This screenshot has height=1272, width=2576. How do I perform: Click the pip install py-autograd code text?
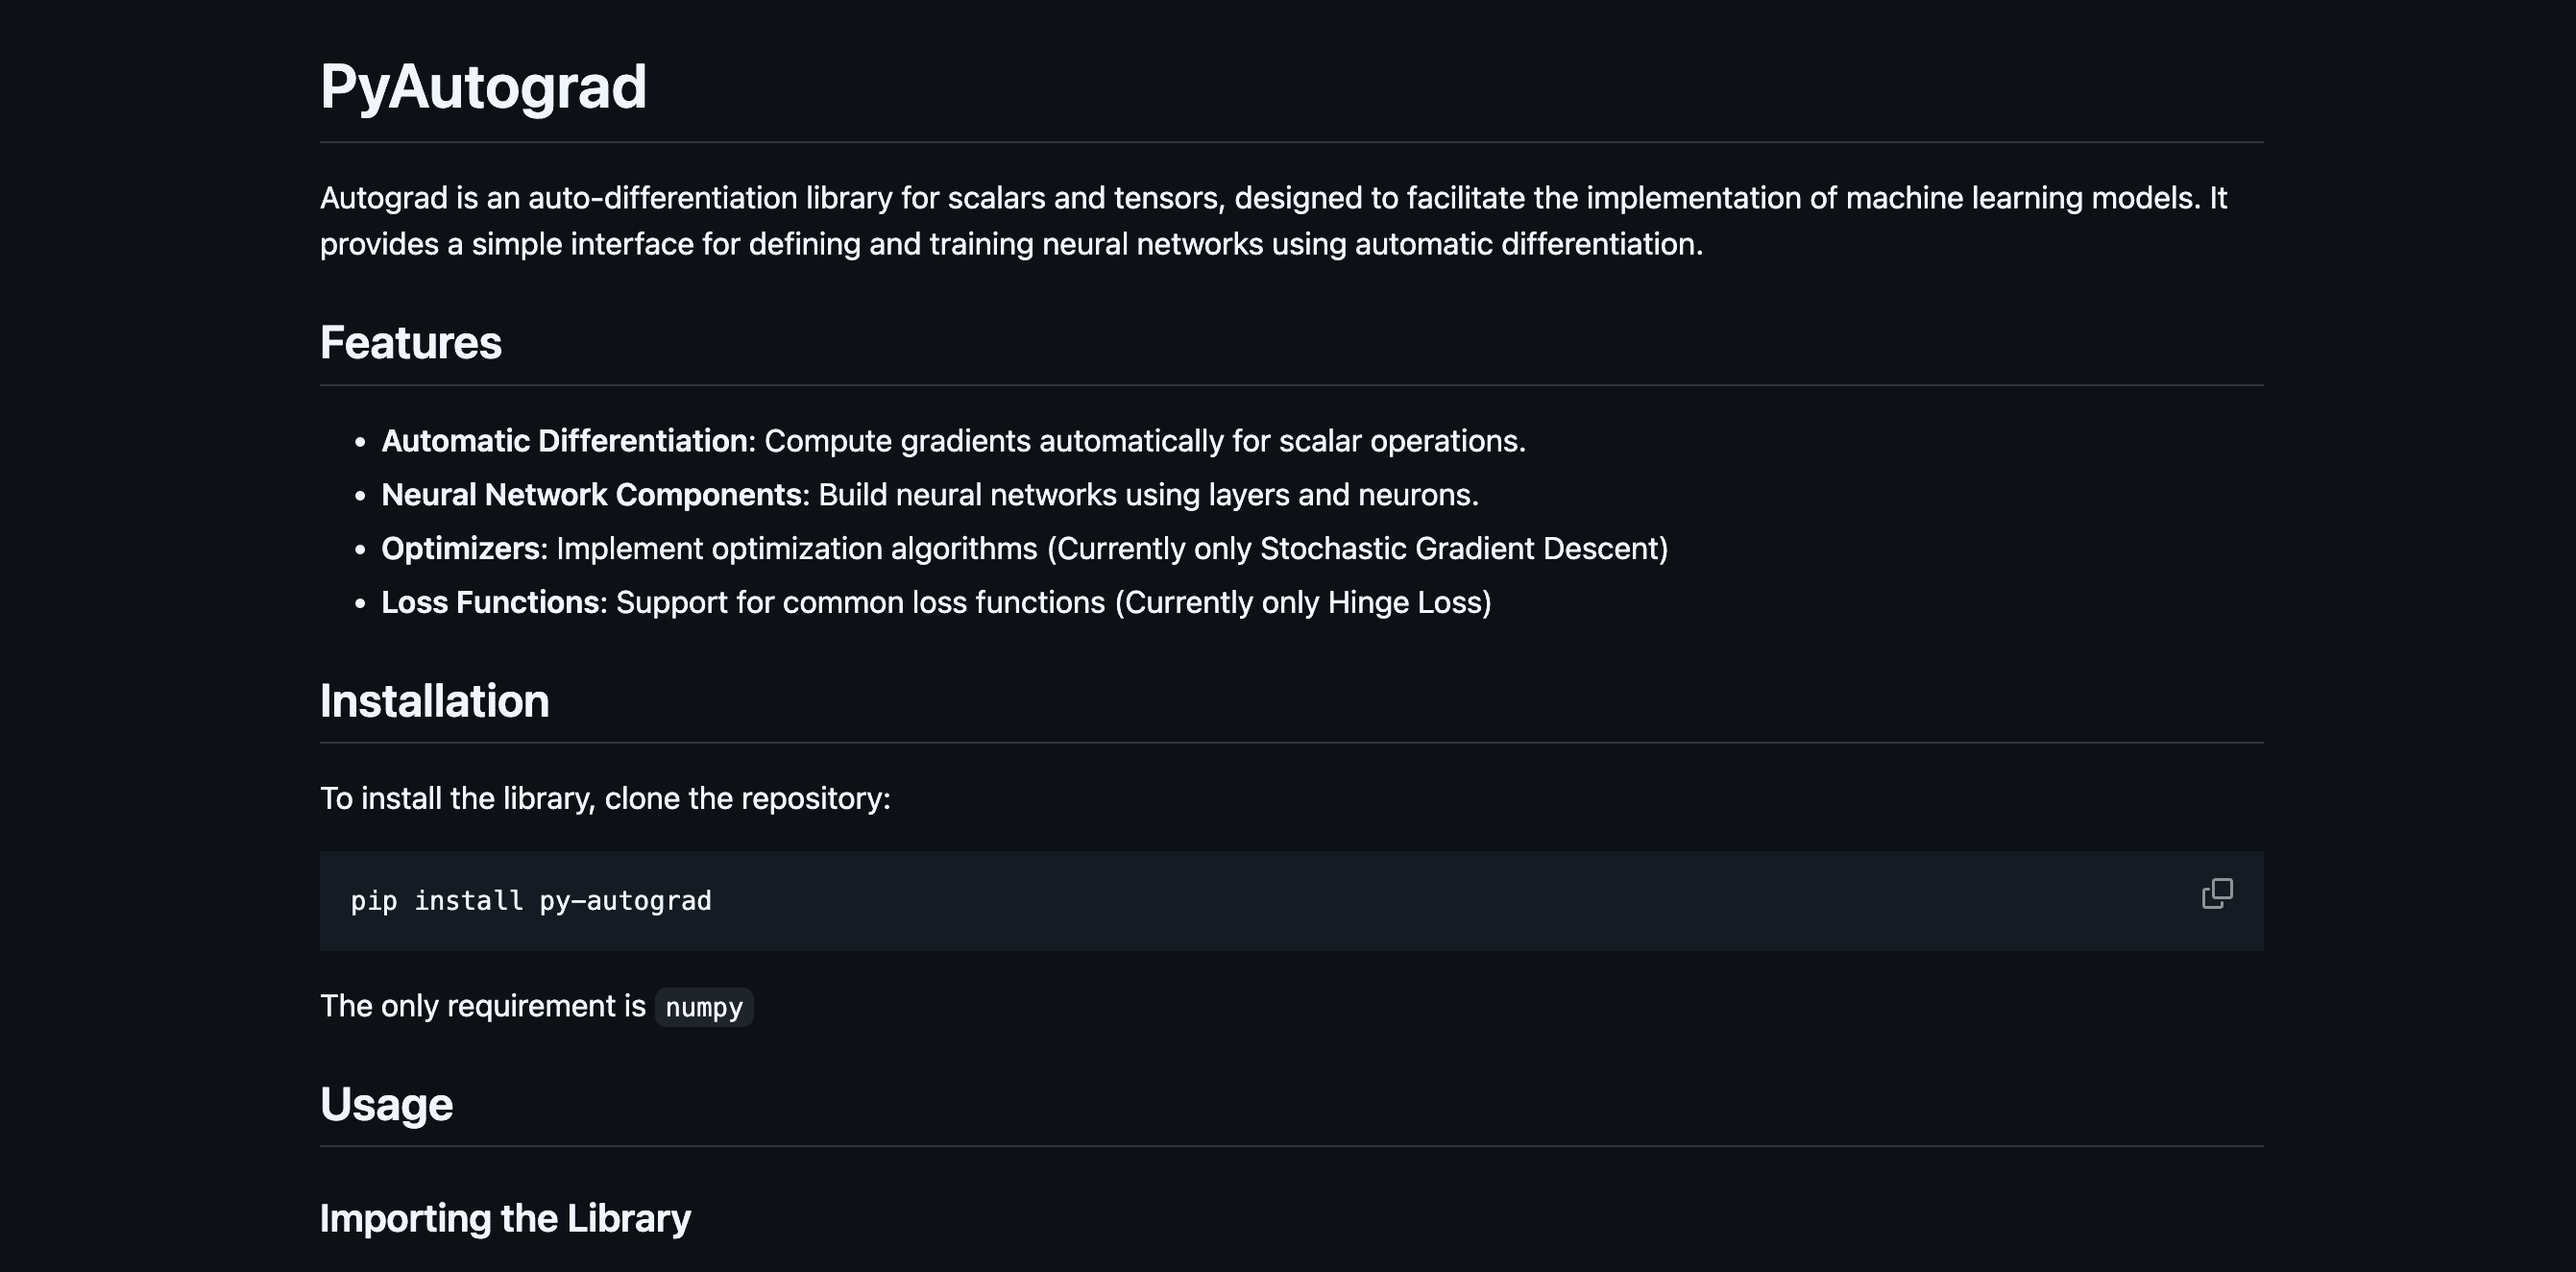coord(531,901)
